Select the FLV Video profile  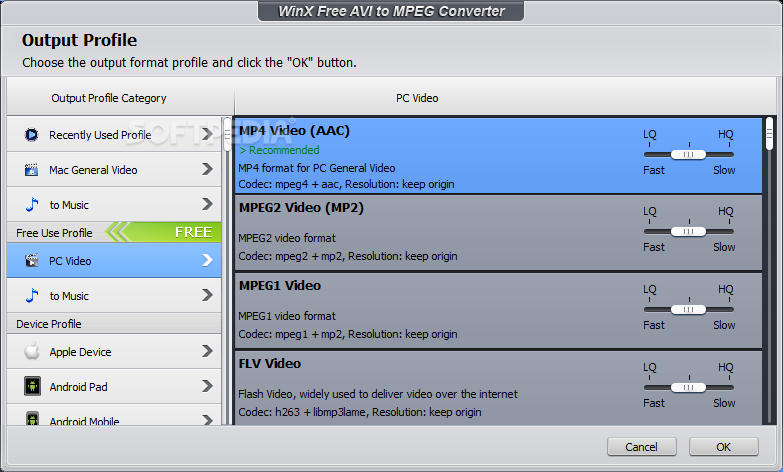tap(498, 388)
